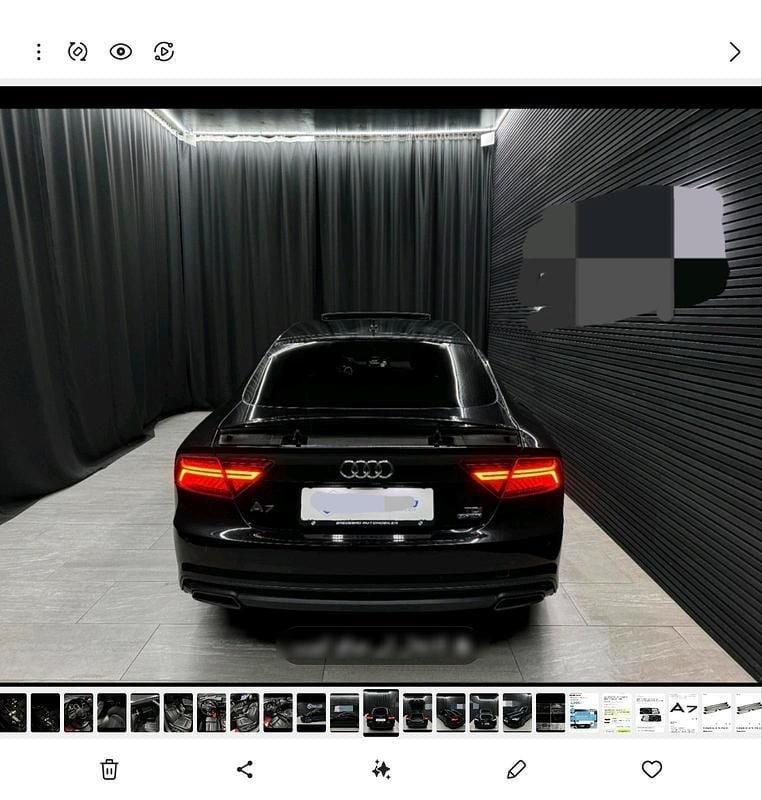Open the three-dot more options menu
The height and width of the screenshot is (800, 762).
tap(39, 52)
